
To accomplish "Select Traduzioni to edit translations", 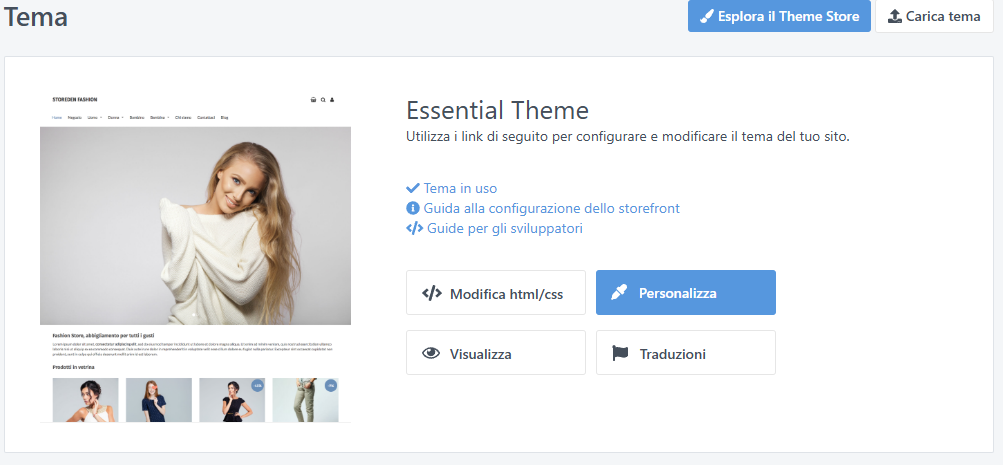I will [673, 353].
